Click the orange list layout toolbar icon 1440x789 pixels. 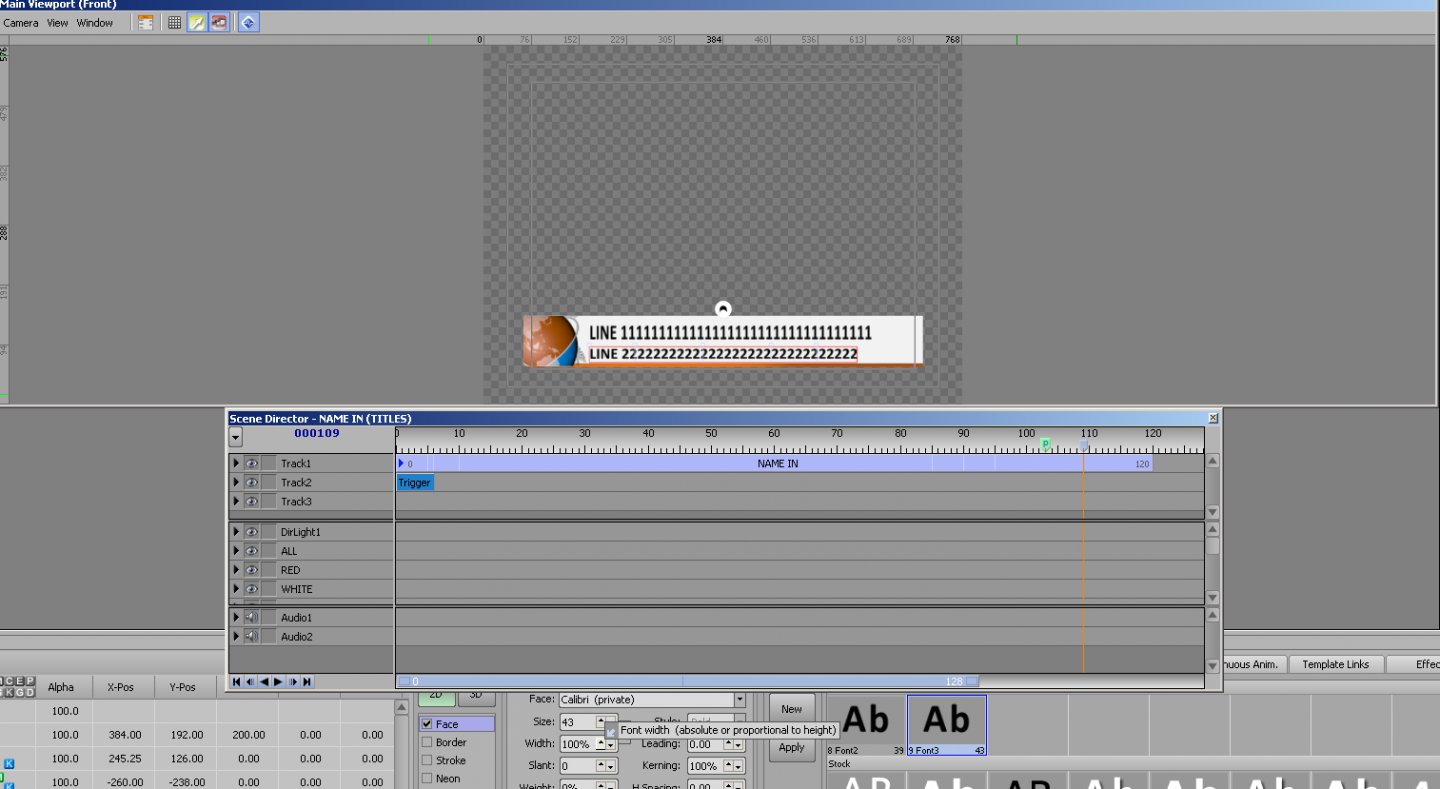coord(146,22)
